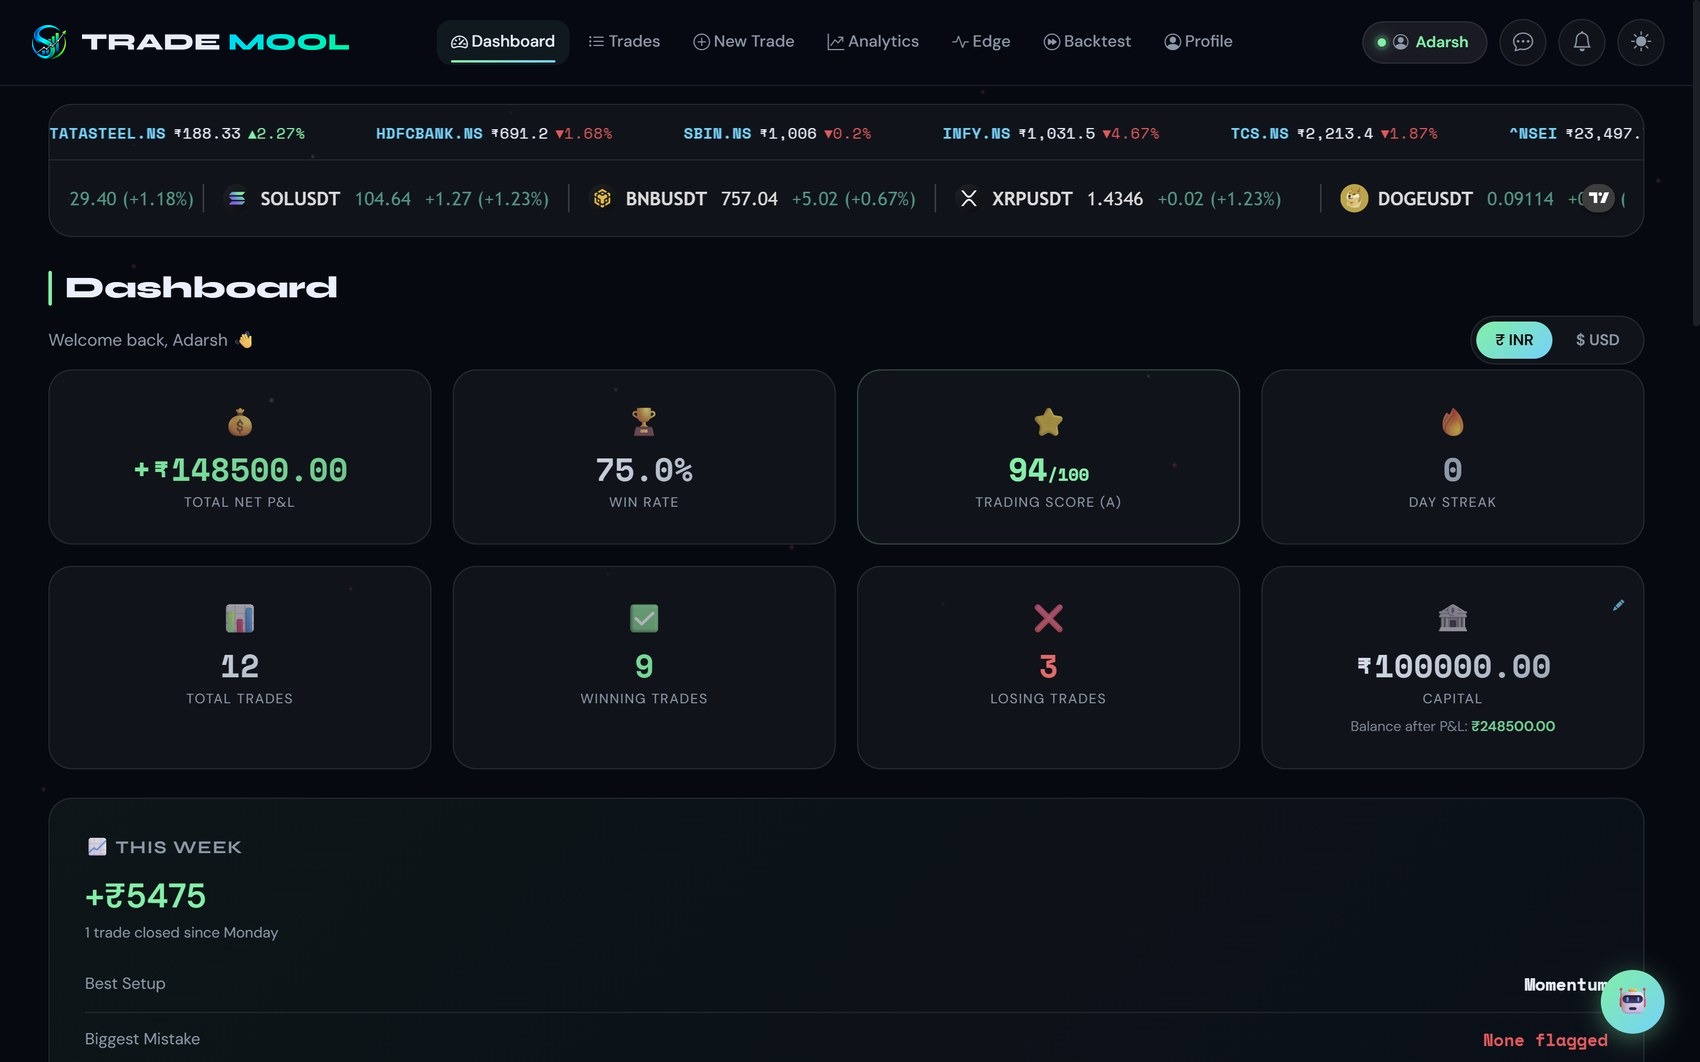1700x1062 pixels.
Task: Navigate to the Edge tab
Action: coord(981,42)
